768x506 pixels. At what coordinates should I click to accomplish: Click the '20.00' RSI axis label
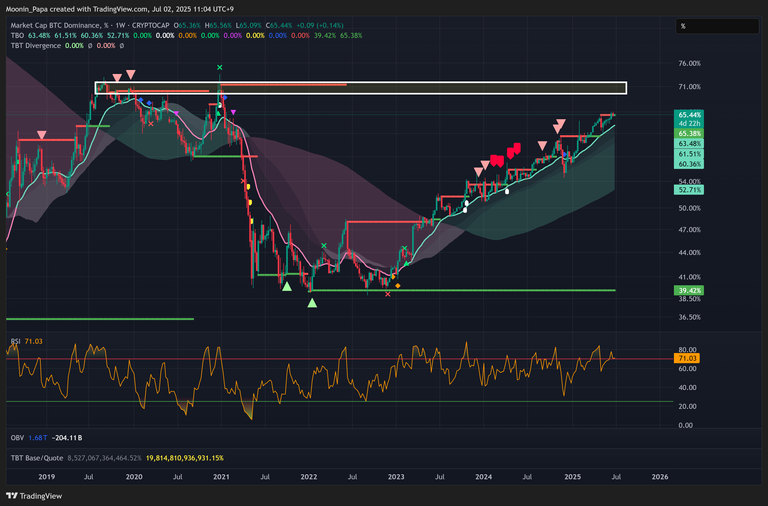(687, 406)
